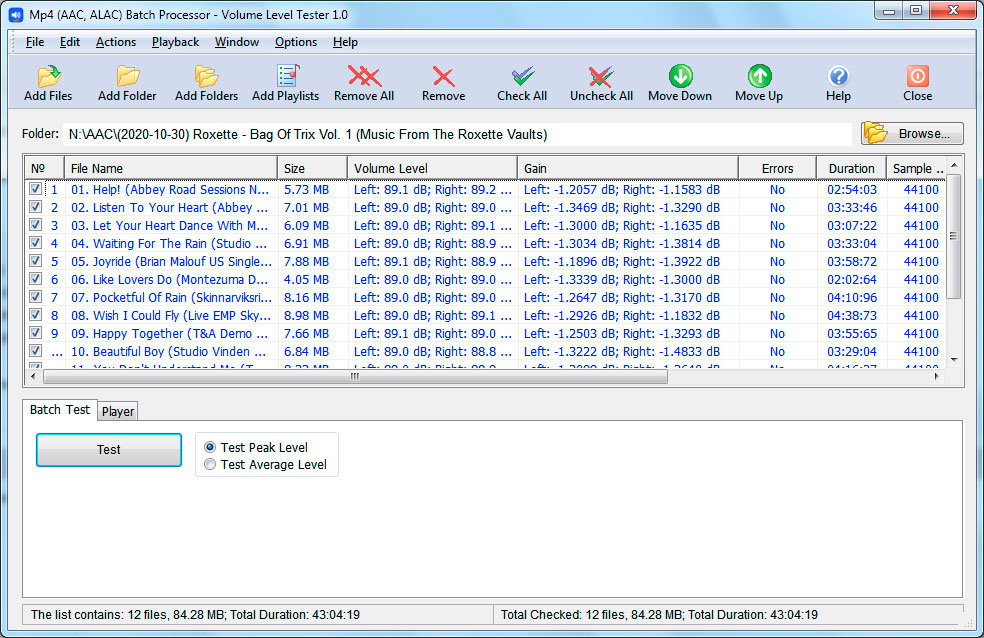Click the № column header
This screenshot has height=638, width=984.
point(44,168)
